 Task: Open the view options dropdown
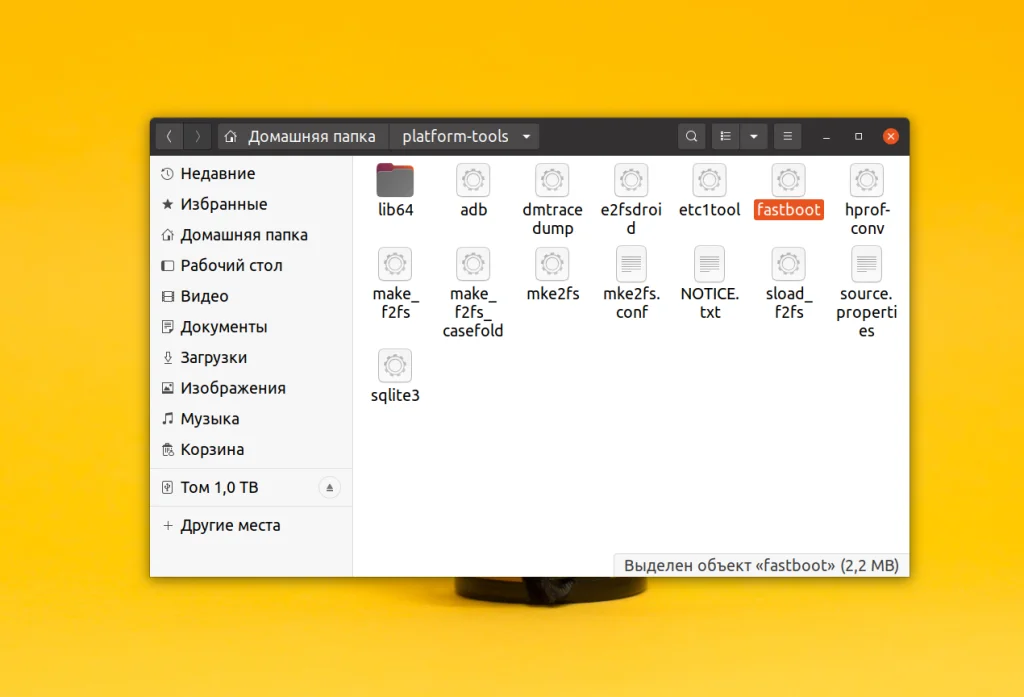[753, 136]
